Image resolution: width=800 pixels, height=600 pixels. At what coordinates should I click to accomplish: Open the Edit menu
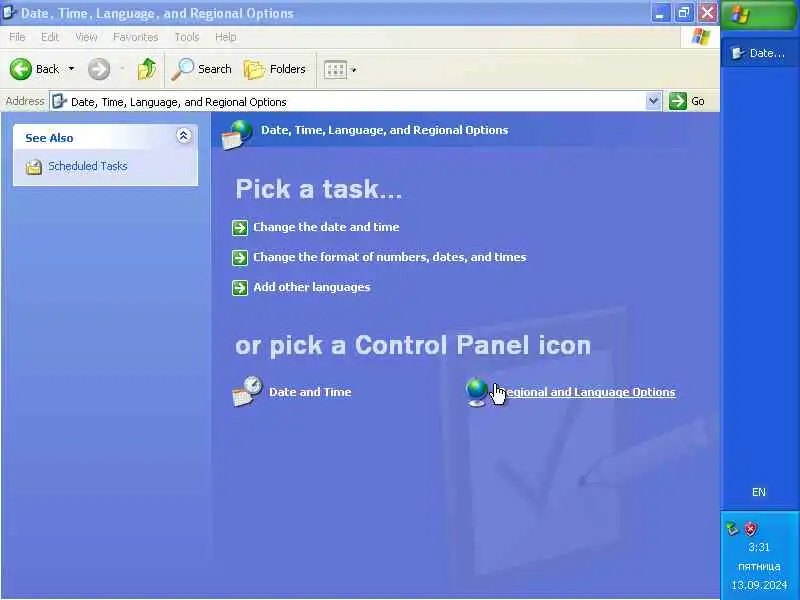coord(49,37)
